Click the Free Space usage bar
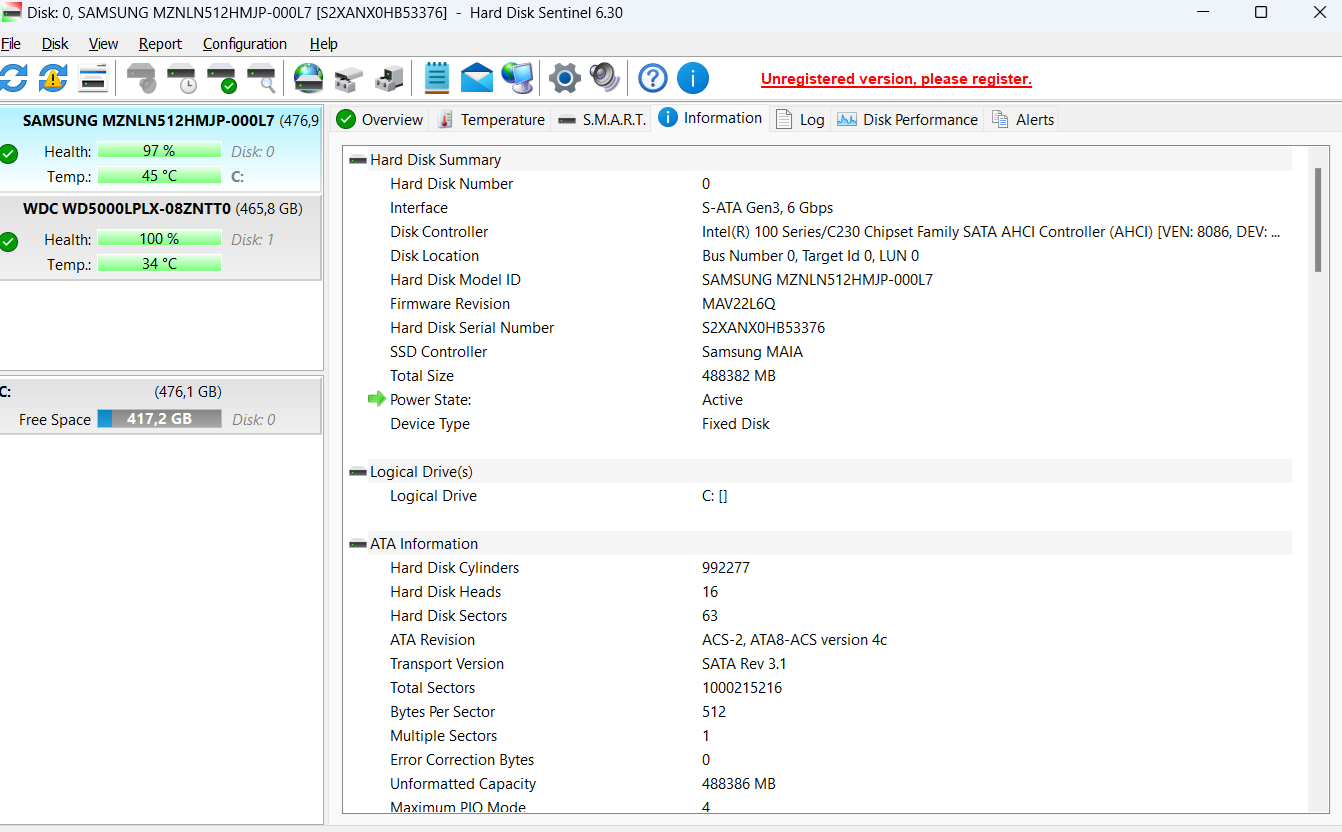The width and height of the screenshot is (1342, 832). coord(159,418)
